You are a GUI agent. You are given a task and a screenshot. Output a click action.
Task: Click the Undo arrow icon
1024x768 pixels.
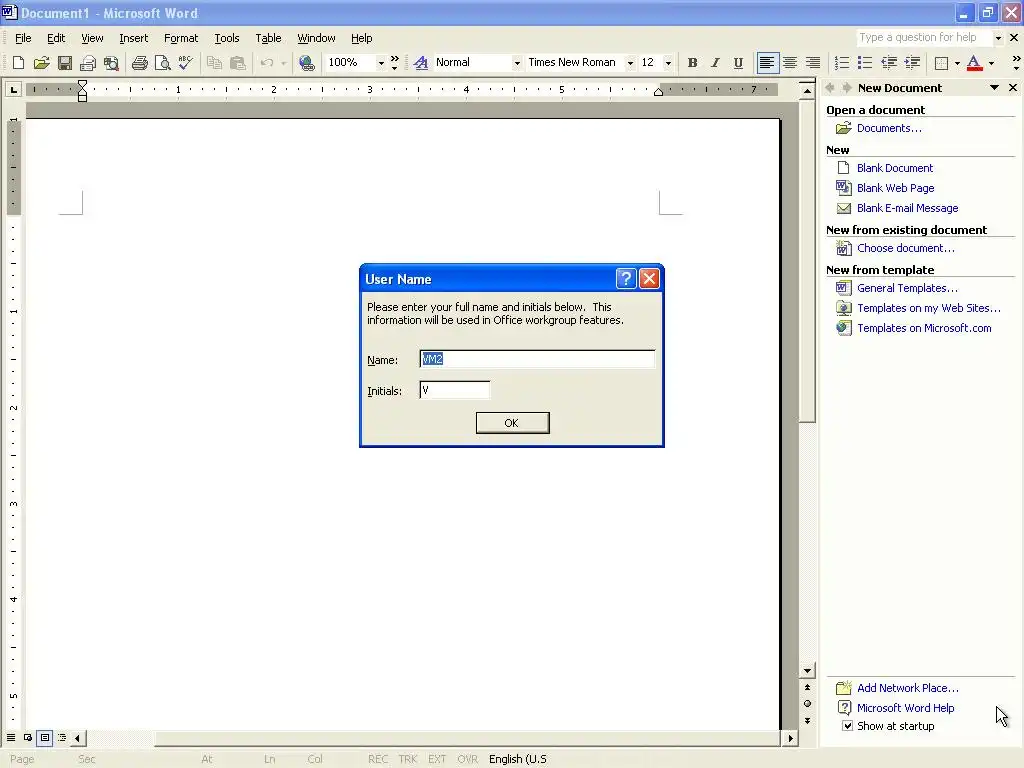pos(266,63)
